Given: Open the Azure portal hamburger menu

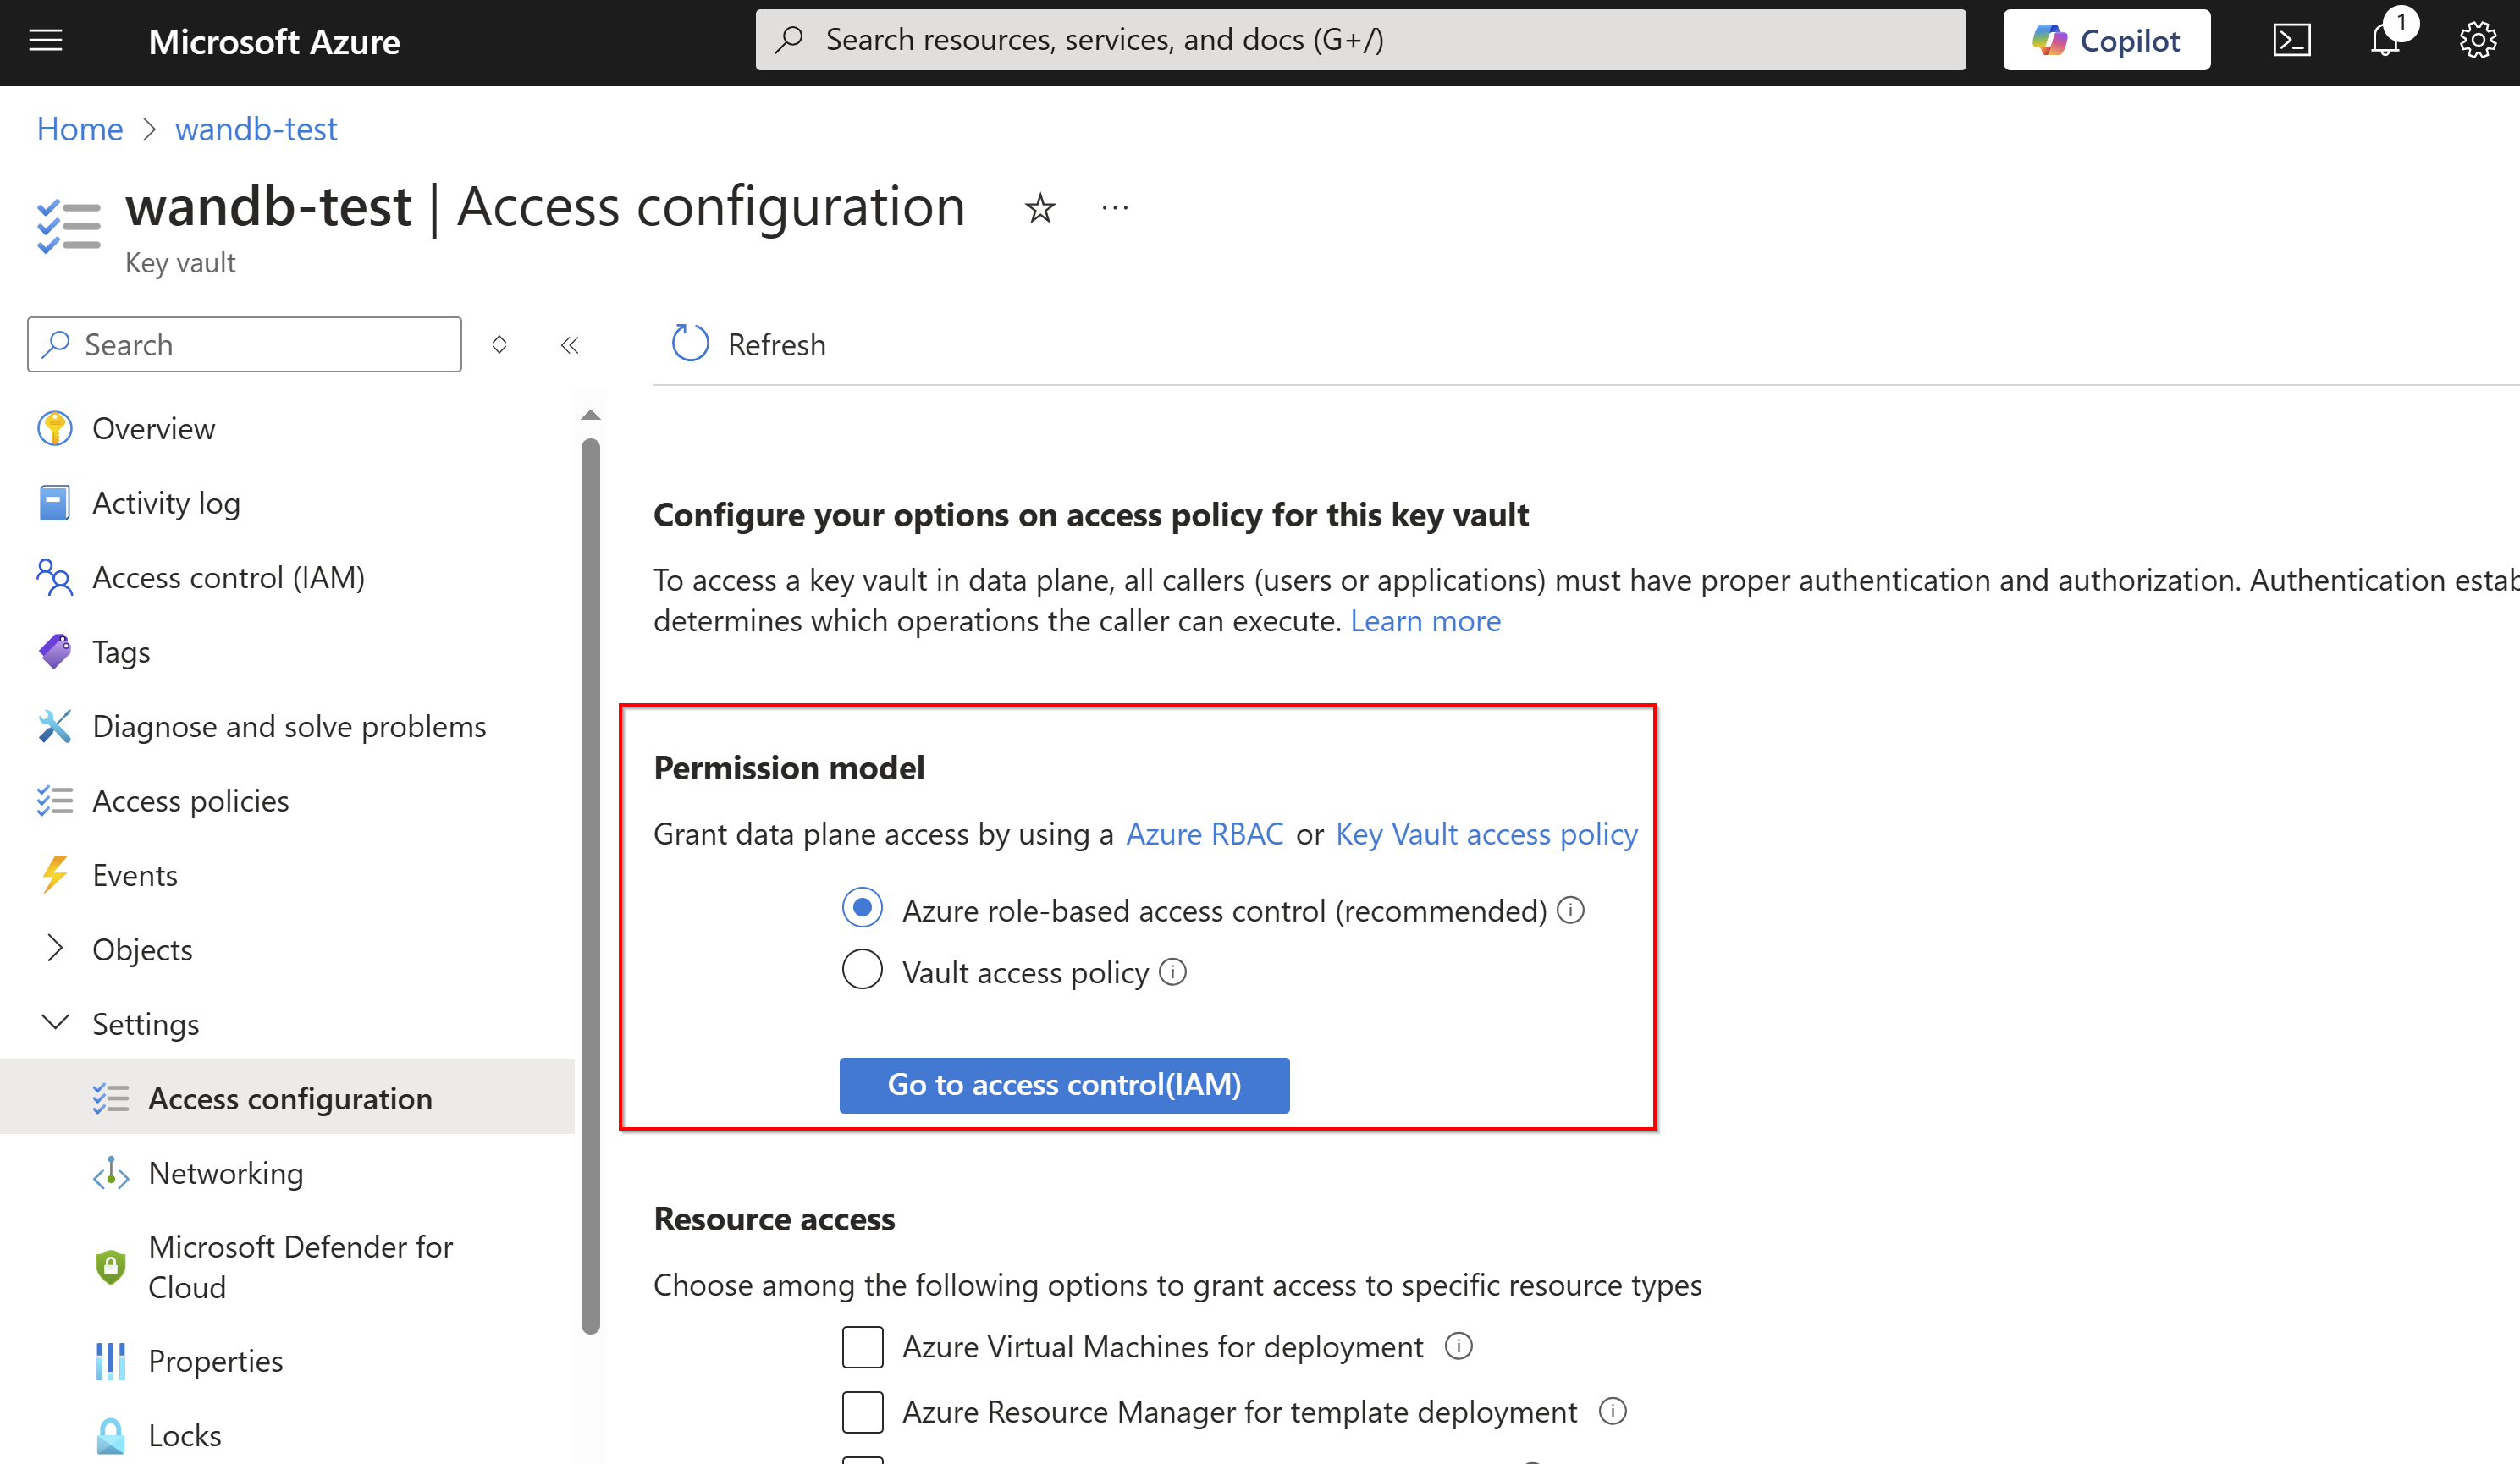Looking at the screenshot, I should coord(45,41).
